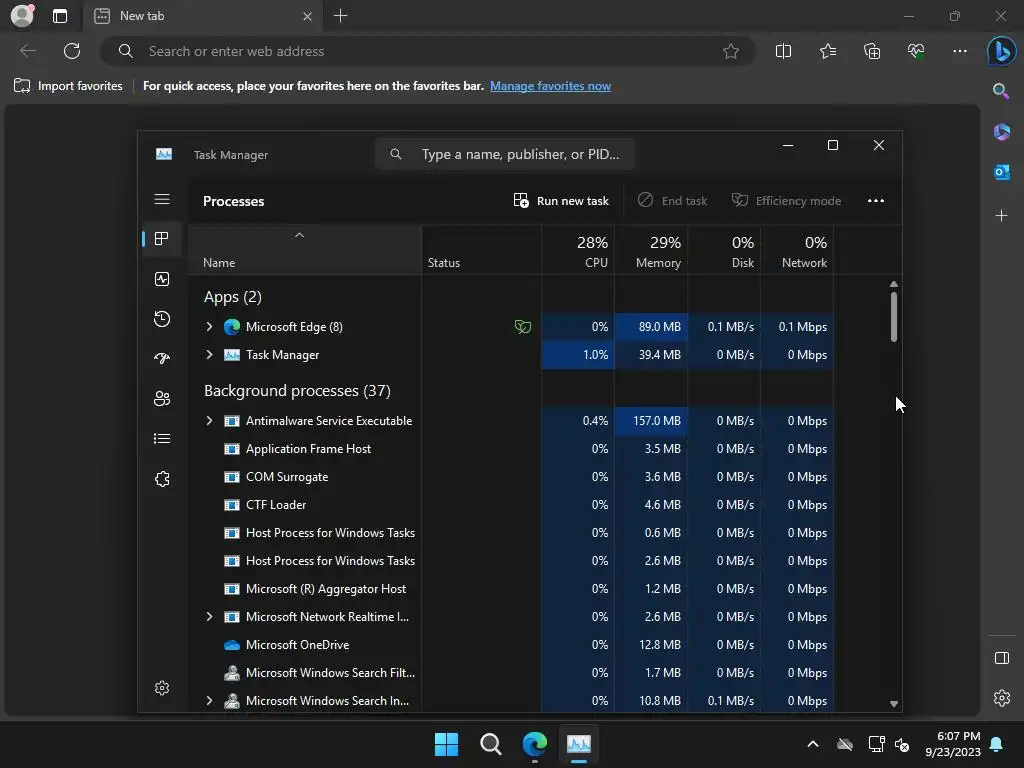
Task: Open Services page in Task Manager sidebar
Action: pyautogui.click(x=162, y=479)
